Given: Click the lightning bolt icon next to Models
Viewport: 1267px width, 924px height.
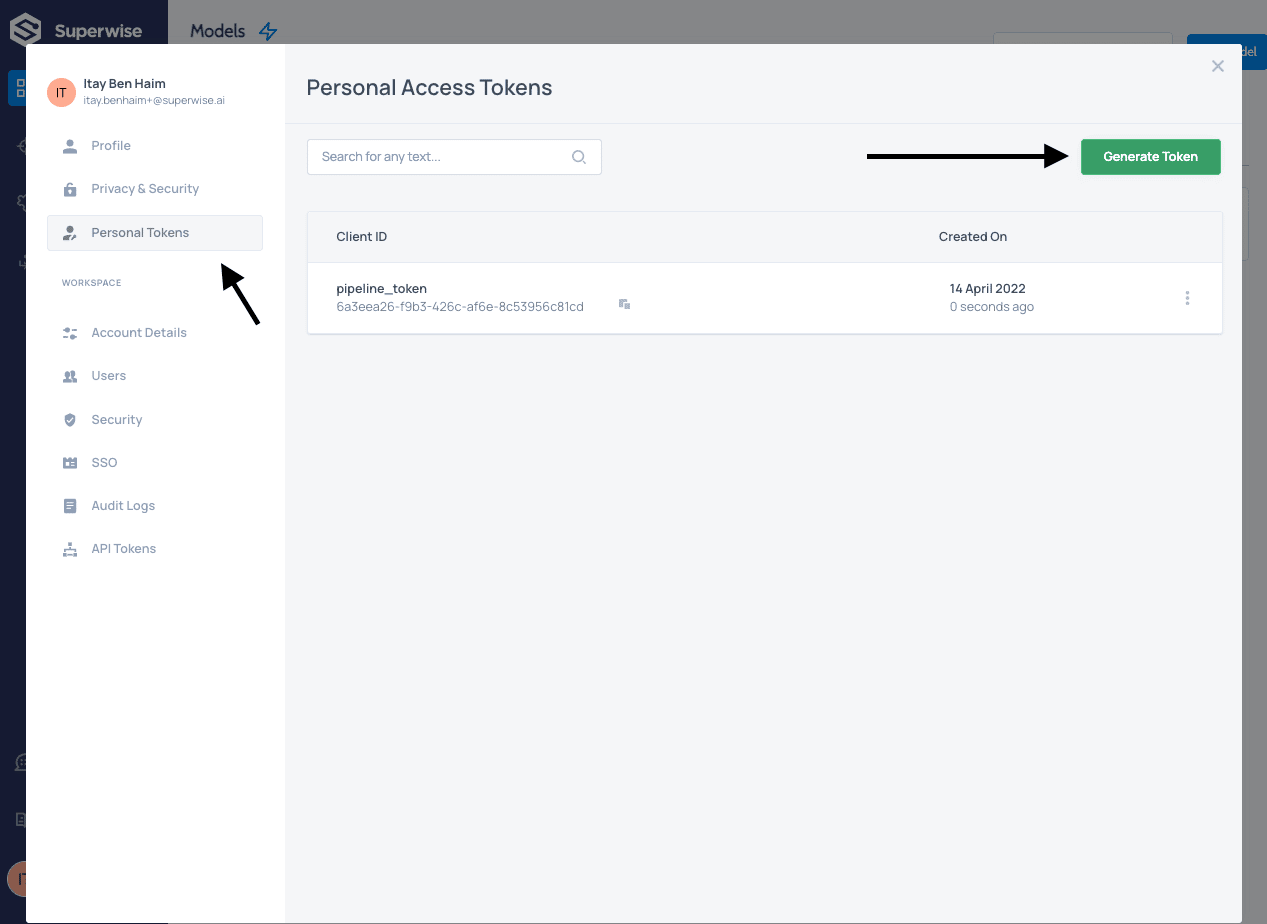Looking at the screenshot, I should (x=267, y=31).
